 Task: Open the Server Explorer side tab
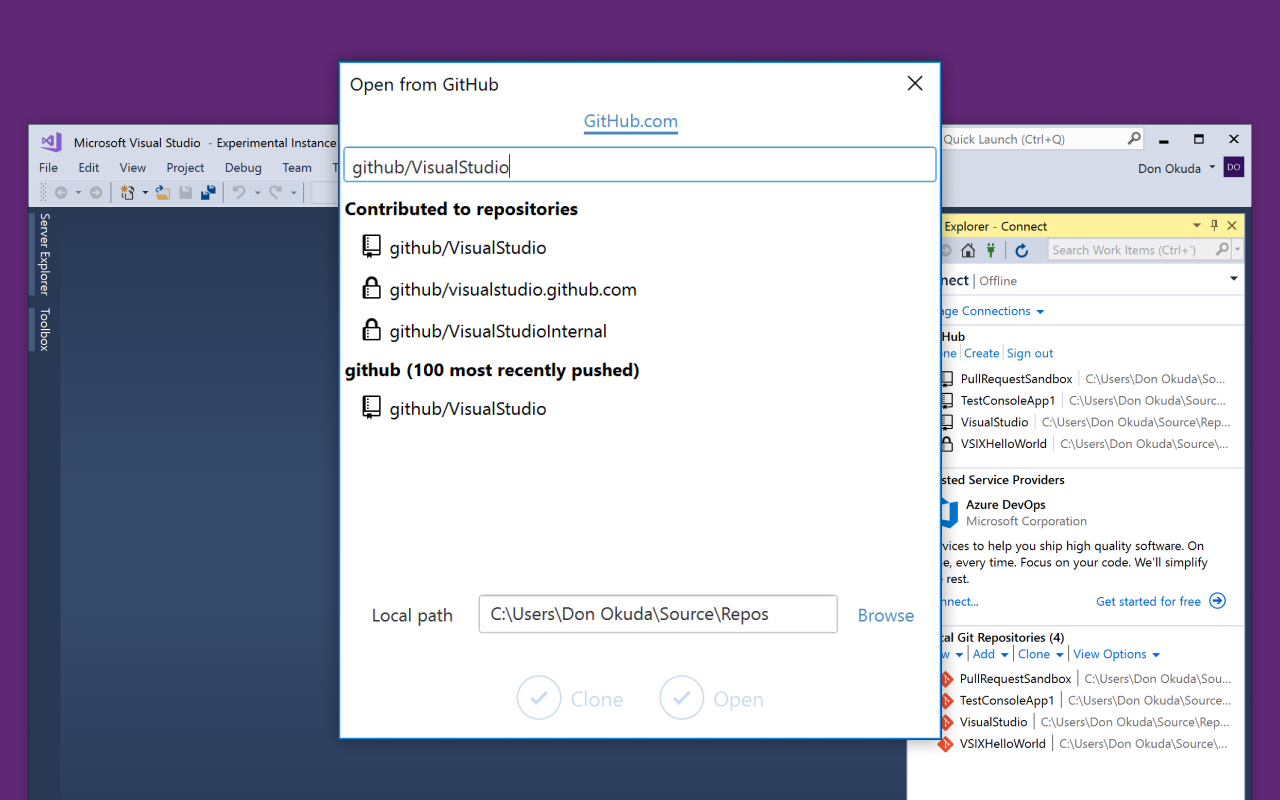[x=44, y=254]
